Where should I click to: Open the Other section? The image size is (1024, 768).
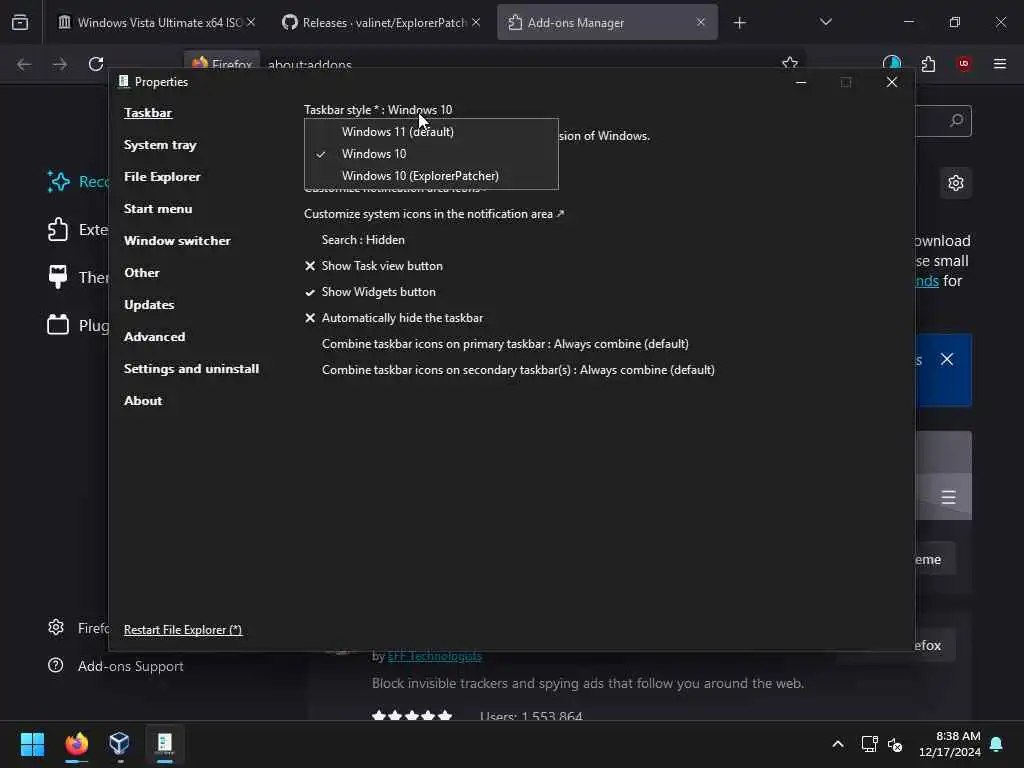pos(142,272)
